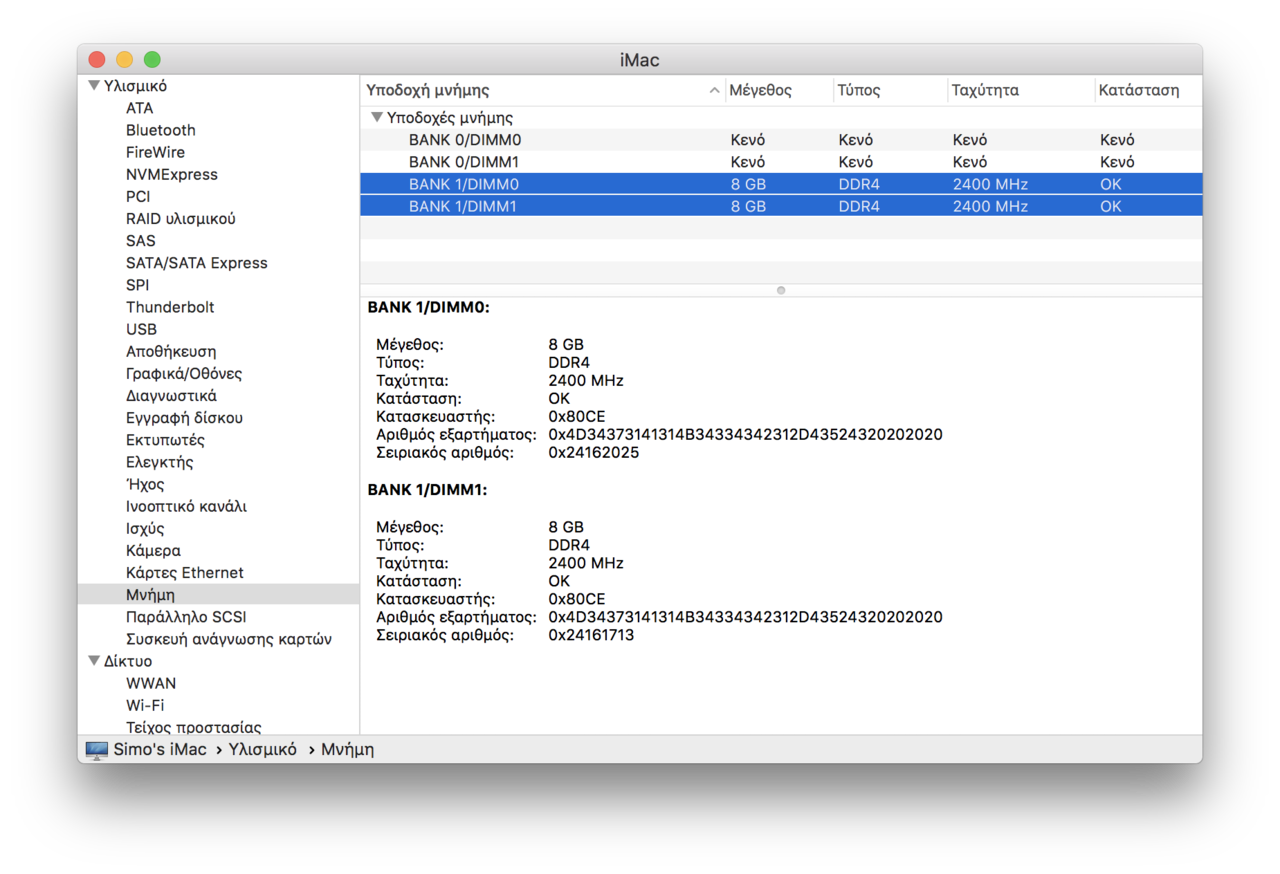1280x874 pixels.
Task: Collapse the Υποδοχές μνήμης disclosure triangle
Action: [x=377, y=117]
